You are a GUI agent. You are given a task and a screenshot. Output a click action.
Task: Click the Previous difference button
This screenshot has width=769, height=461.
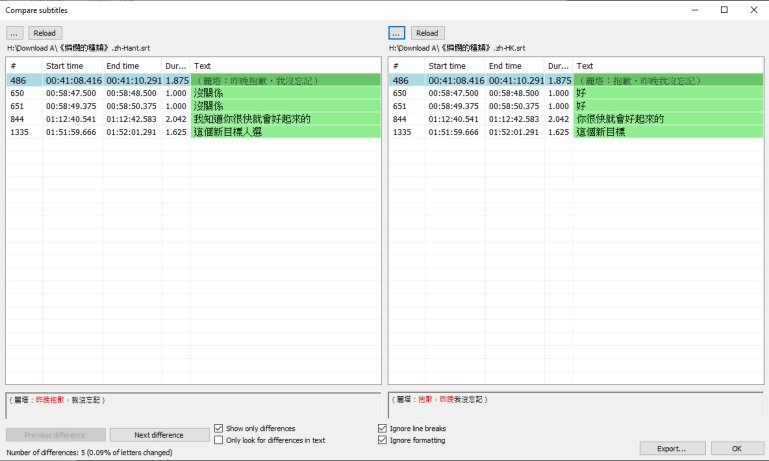tap(55, 435)
